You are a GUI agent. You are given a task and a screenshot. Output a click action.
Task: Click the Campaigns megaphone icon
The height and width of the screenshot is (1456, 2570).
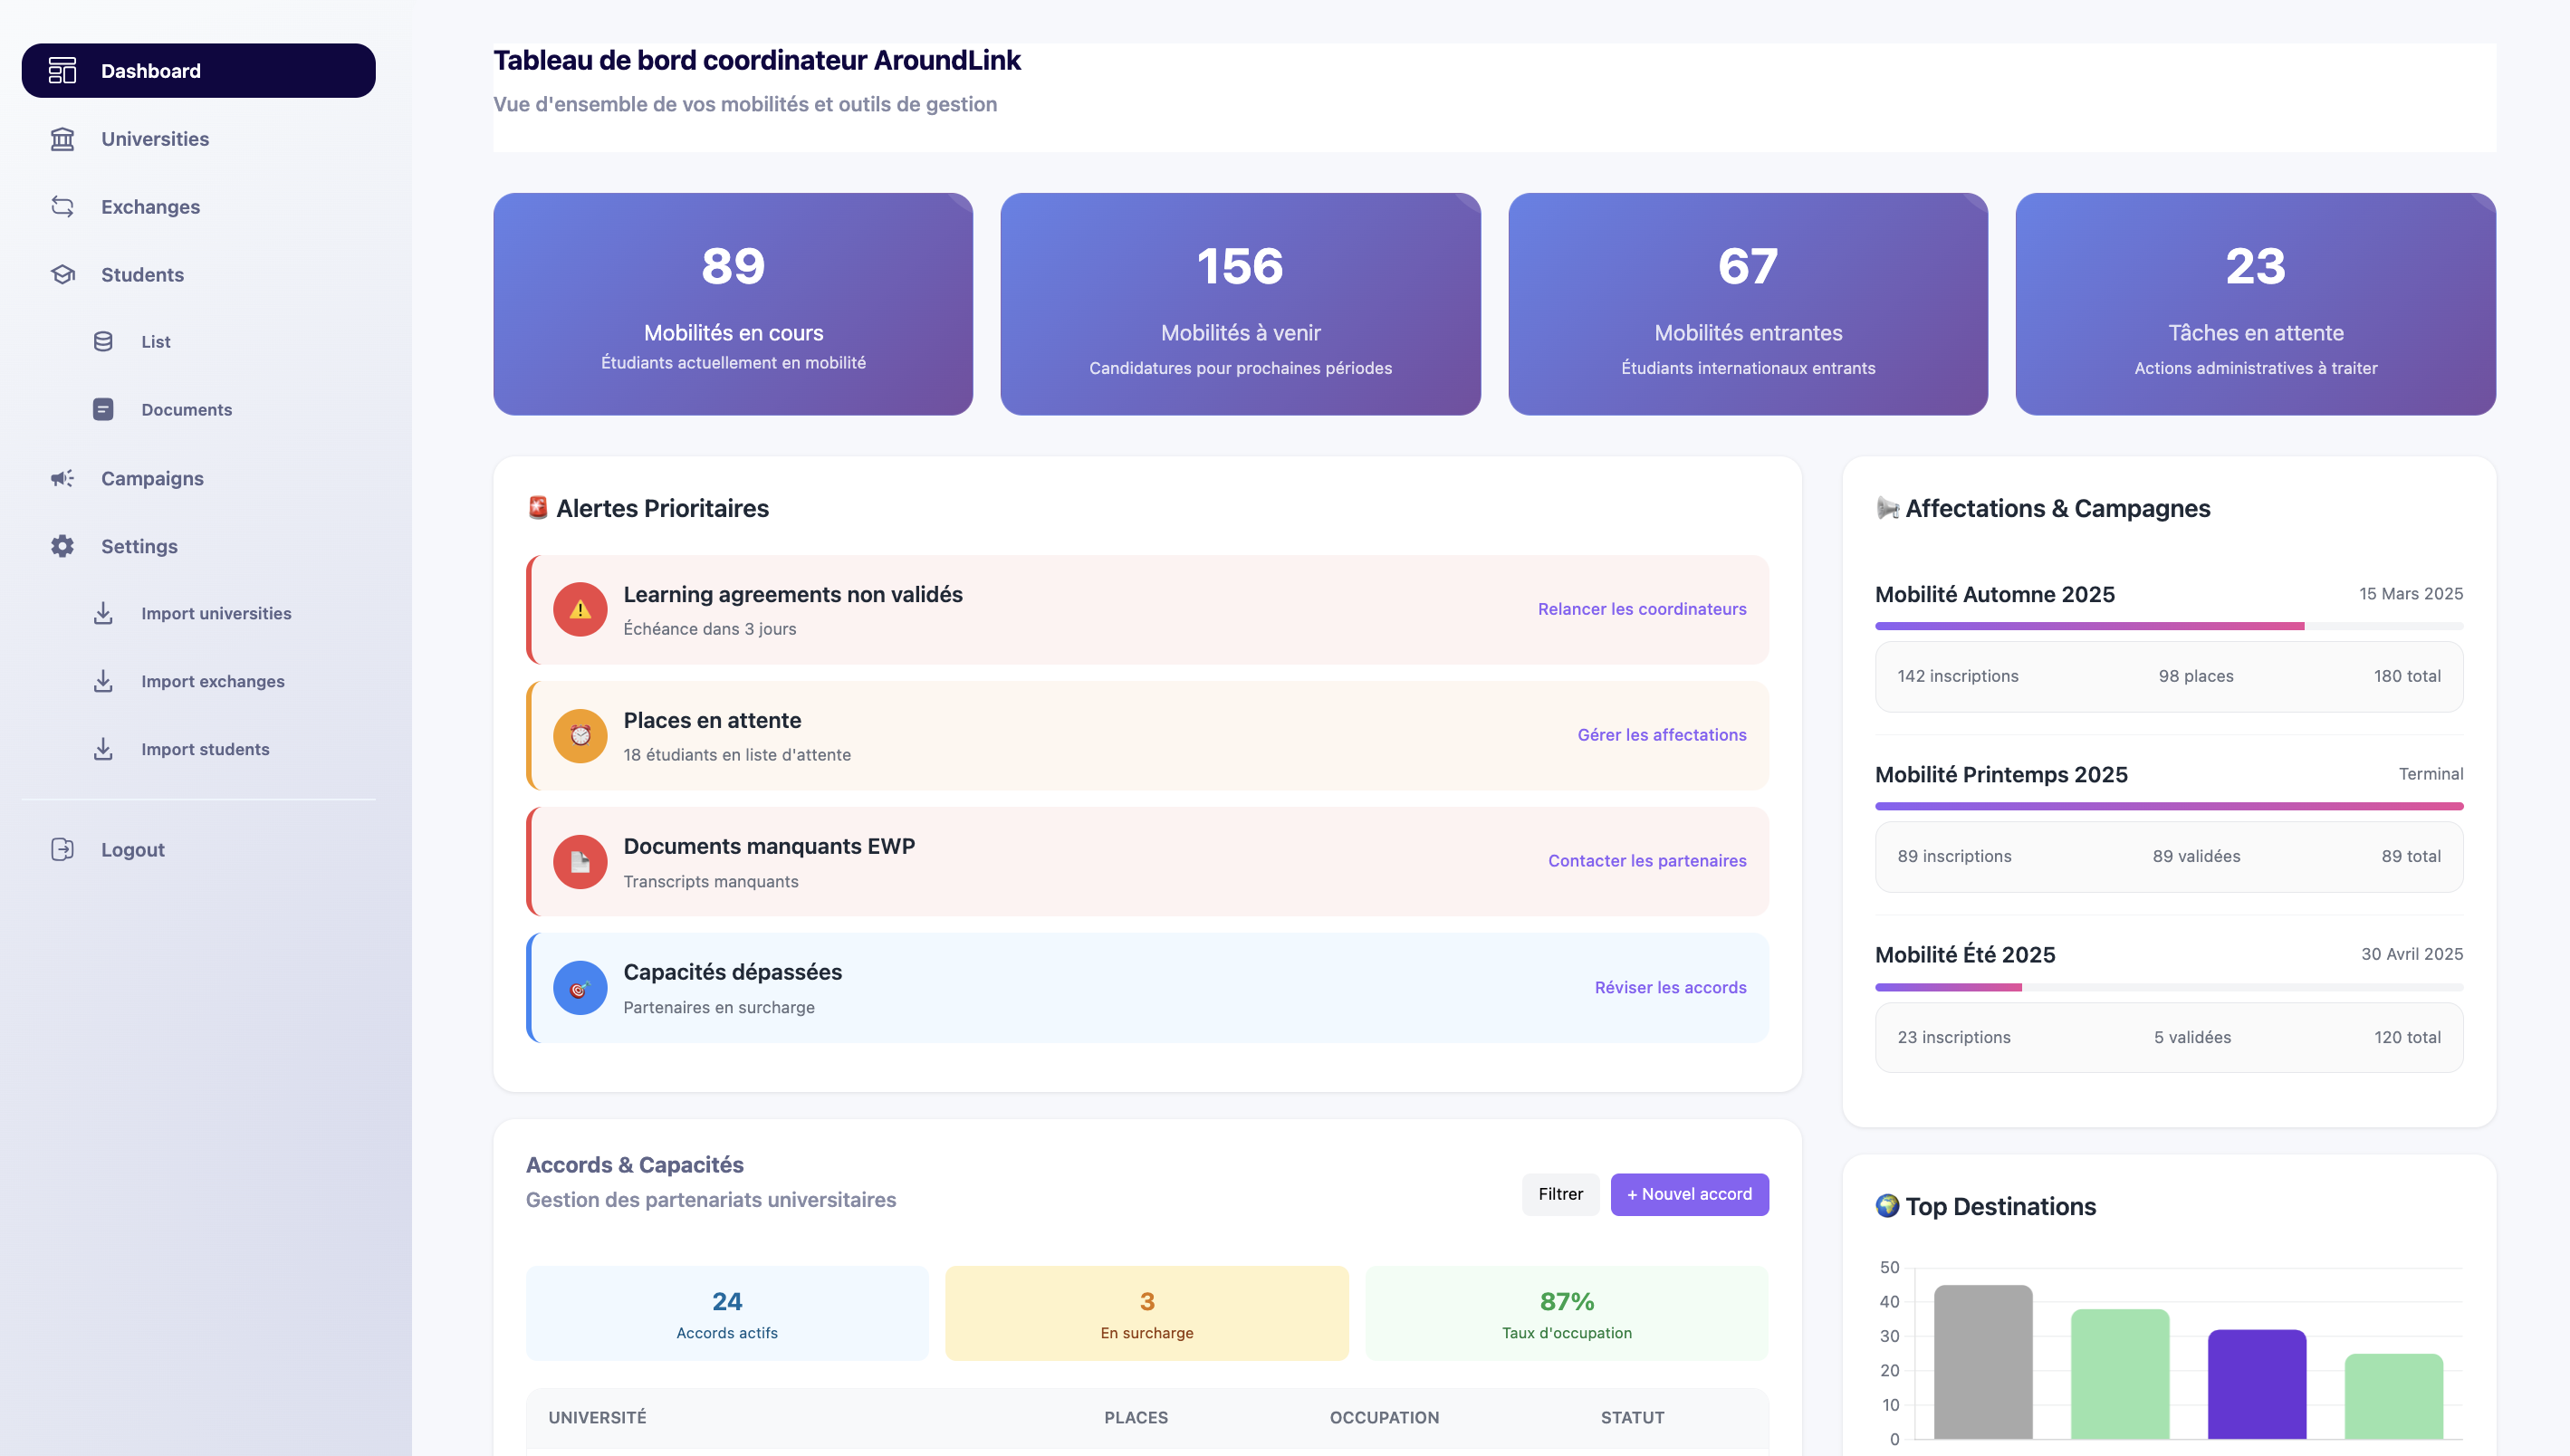tap(62, 479)
